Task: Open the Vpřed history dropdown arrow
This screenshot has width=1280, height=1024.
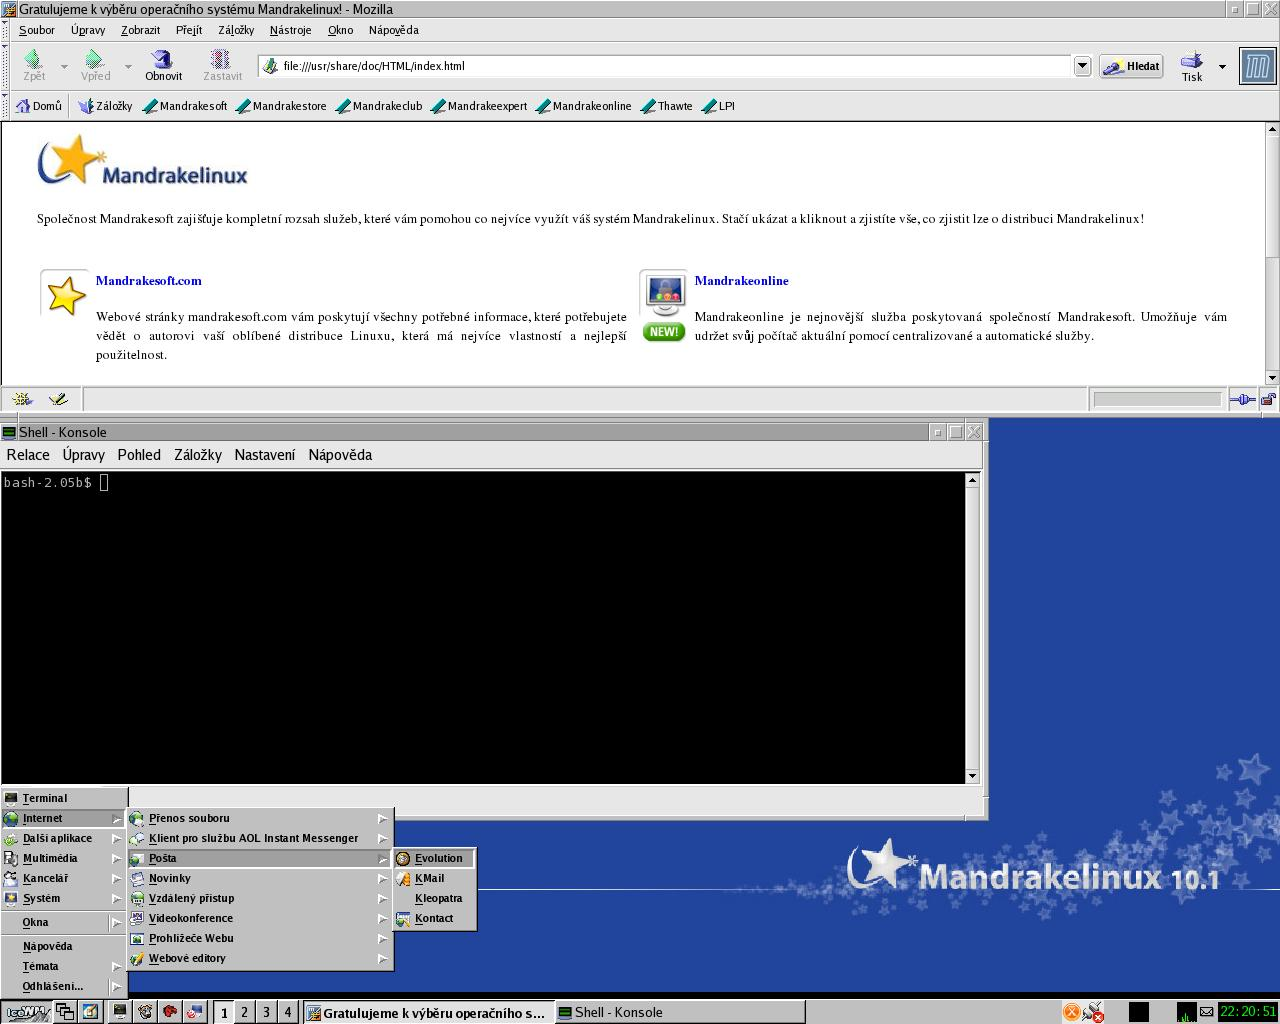Action: tap(128, 67)
